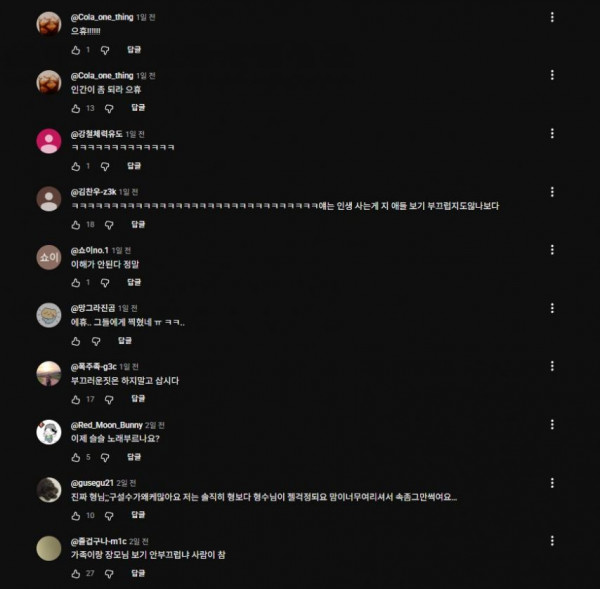Reply to the @즐겁구나-m1c comment

138,573
